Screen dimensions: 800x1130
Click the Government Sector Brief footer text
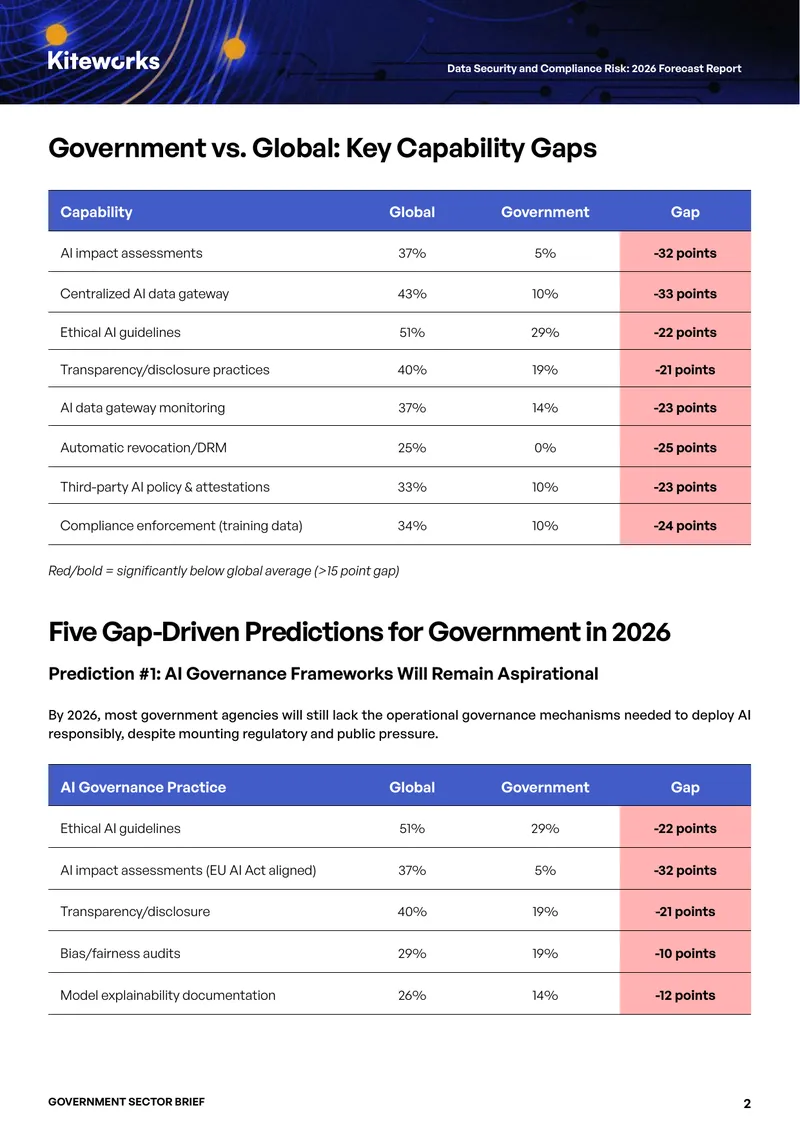point(126,1102)
